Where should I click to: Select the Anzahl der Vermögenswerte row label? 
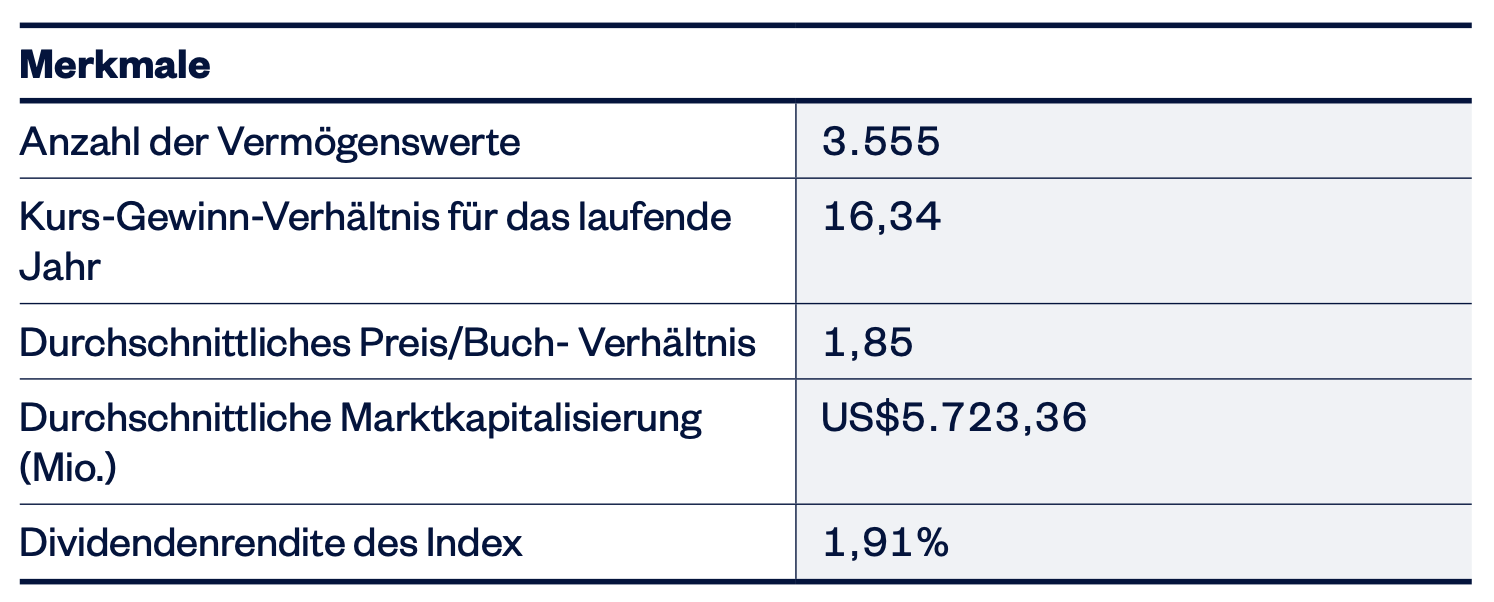[x=270, y=142]
